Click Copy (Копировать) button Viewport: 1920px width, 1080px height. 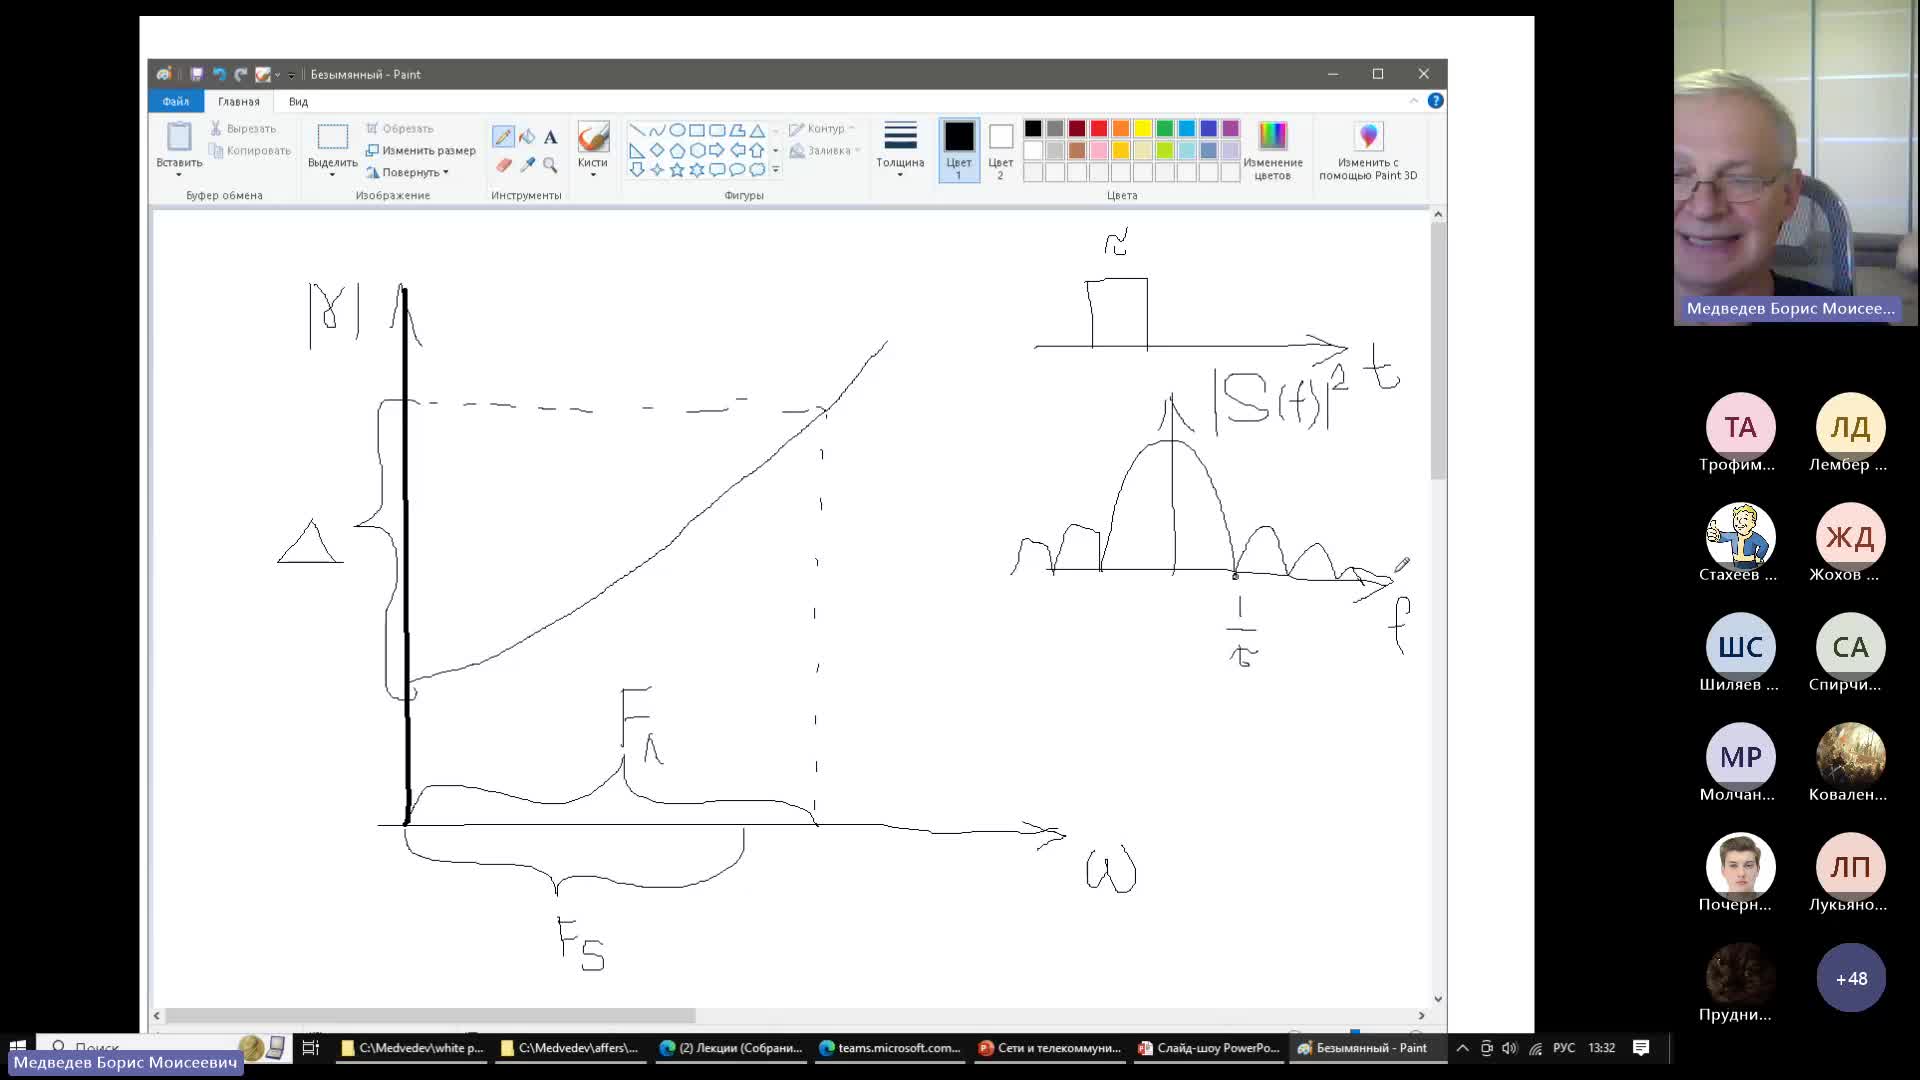pyautogui.click(x=250, y=150)
